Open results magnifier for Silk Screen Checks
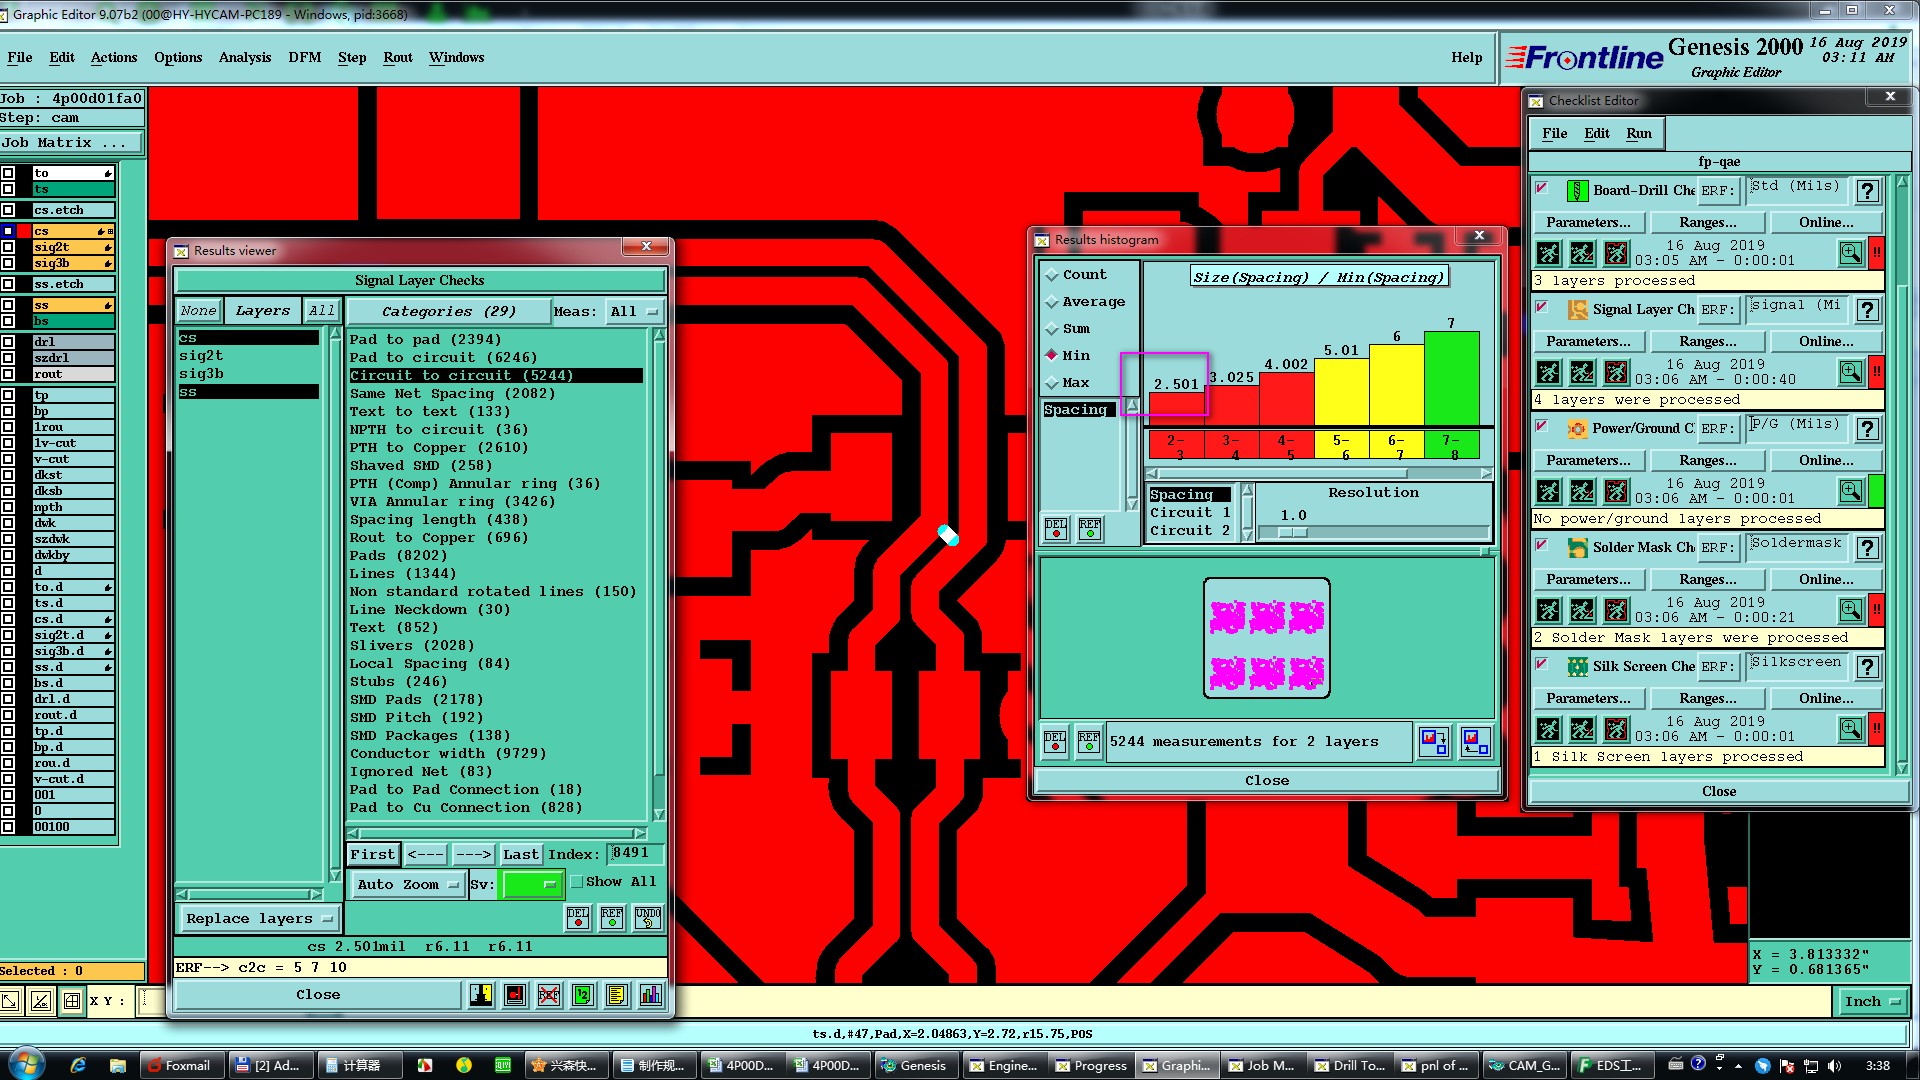The image size is (1920, 1080). tap(1851, 729)
